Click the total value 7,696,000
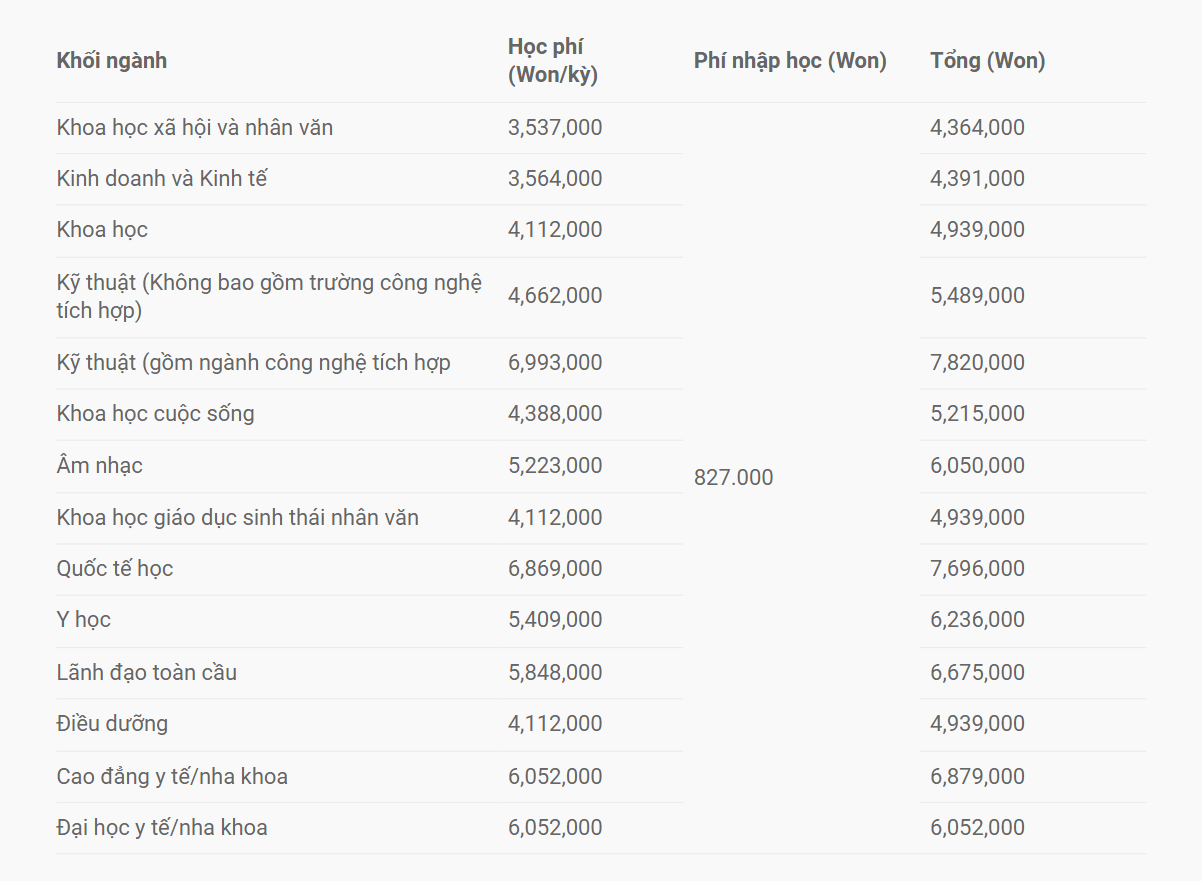 tap(977, 569)
